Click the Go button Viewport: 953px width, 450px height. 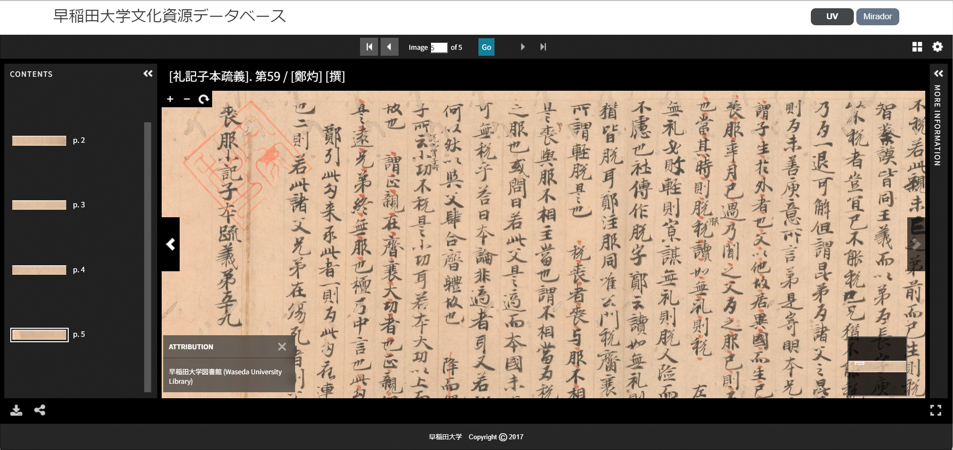coord(486,47)
